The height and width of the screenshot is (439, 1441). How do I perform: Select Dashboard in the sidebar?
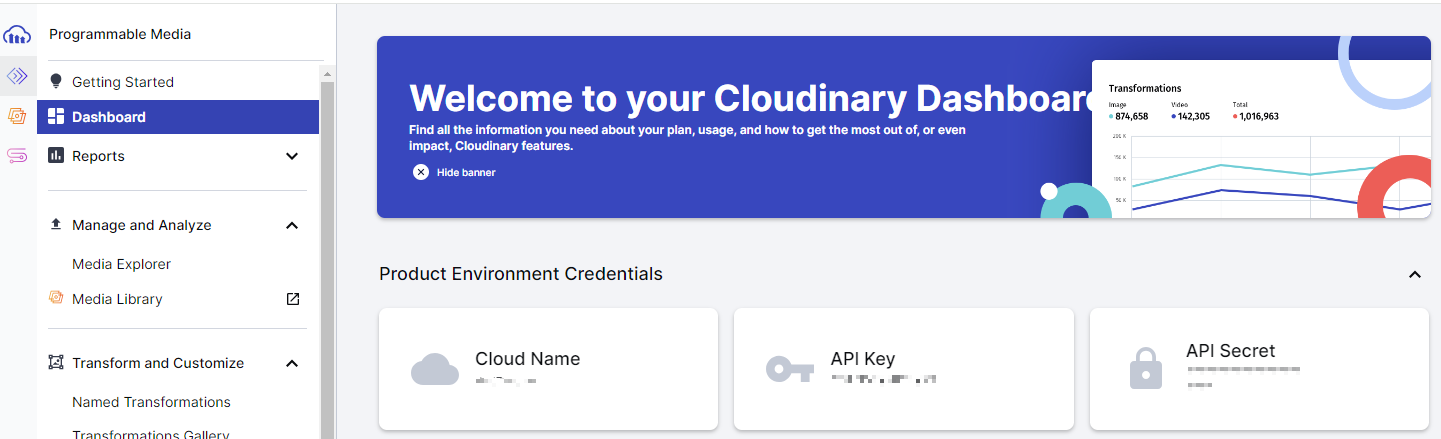point(178,117)
